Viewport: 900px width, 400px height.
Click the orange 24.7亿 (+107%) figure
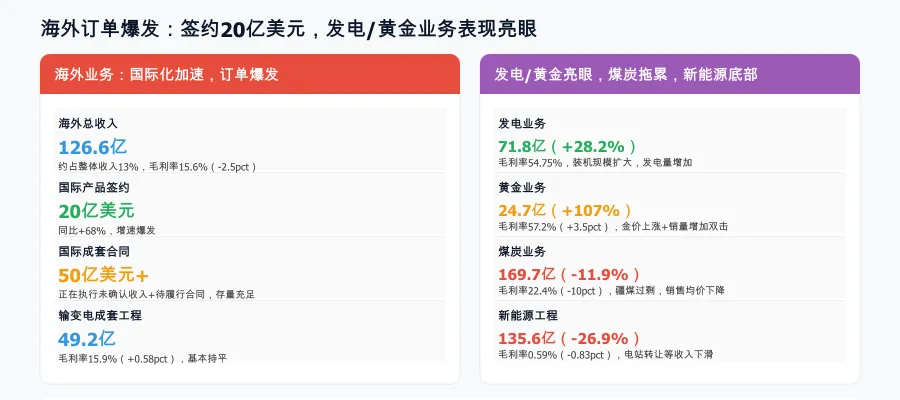point(565,210)
